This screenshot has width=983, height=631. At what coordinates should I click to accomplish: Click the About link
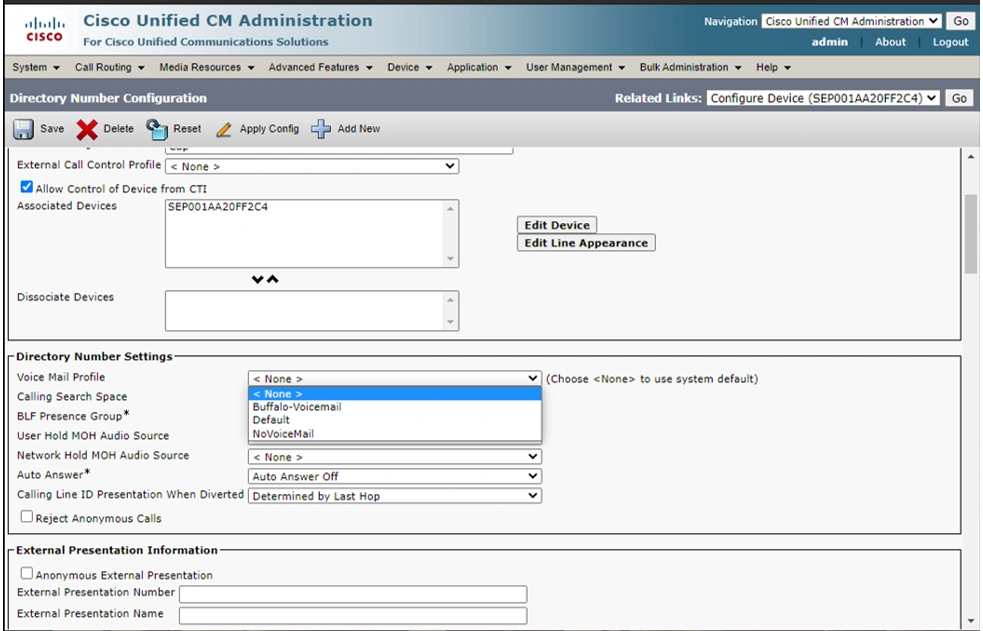890,42
